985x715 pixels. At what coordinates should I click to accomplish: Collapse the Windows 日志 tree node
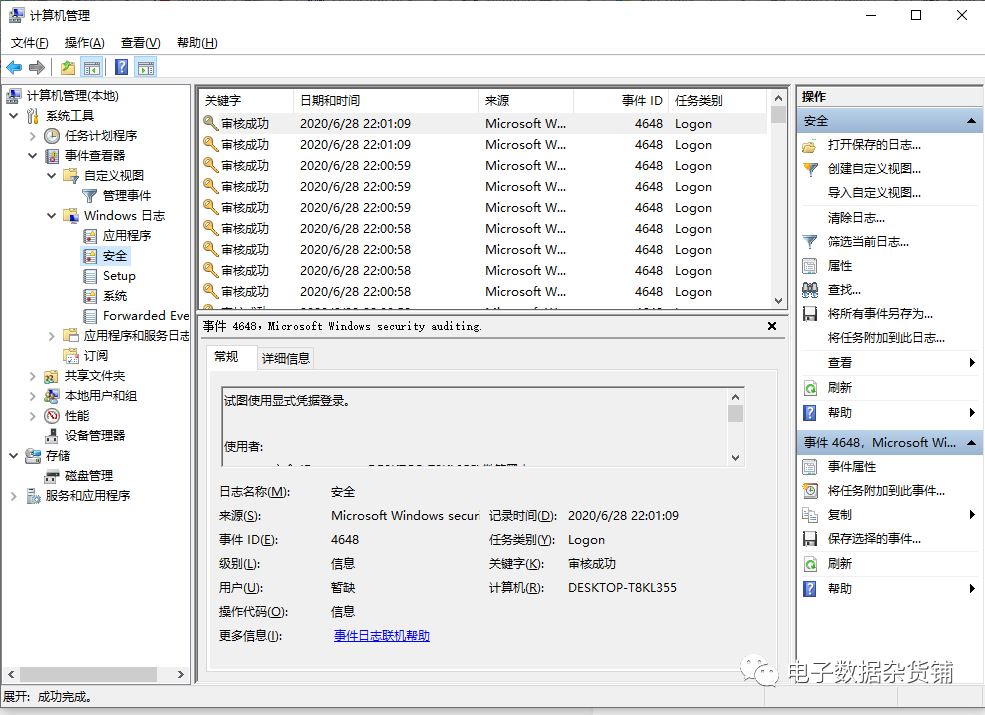(x=52, y=215)
